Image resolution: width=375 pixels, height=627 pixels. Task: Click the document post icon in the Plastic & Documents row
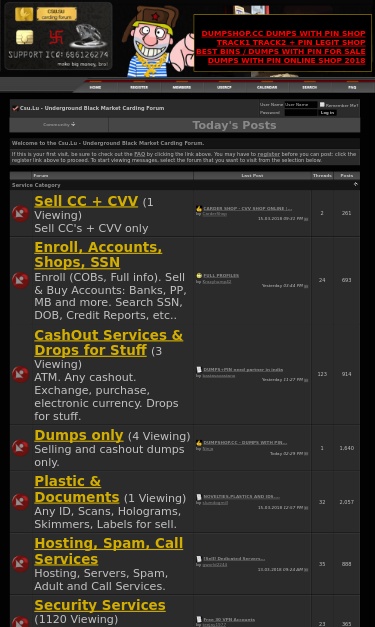click(x=199, y=497)
